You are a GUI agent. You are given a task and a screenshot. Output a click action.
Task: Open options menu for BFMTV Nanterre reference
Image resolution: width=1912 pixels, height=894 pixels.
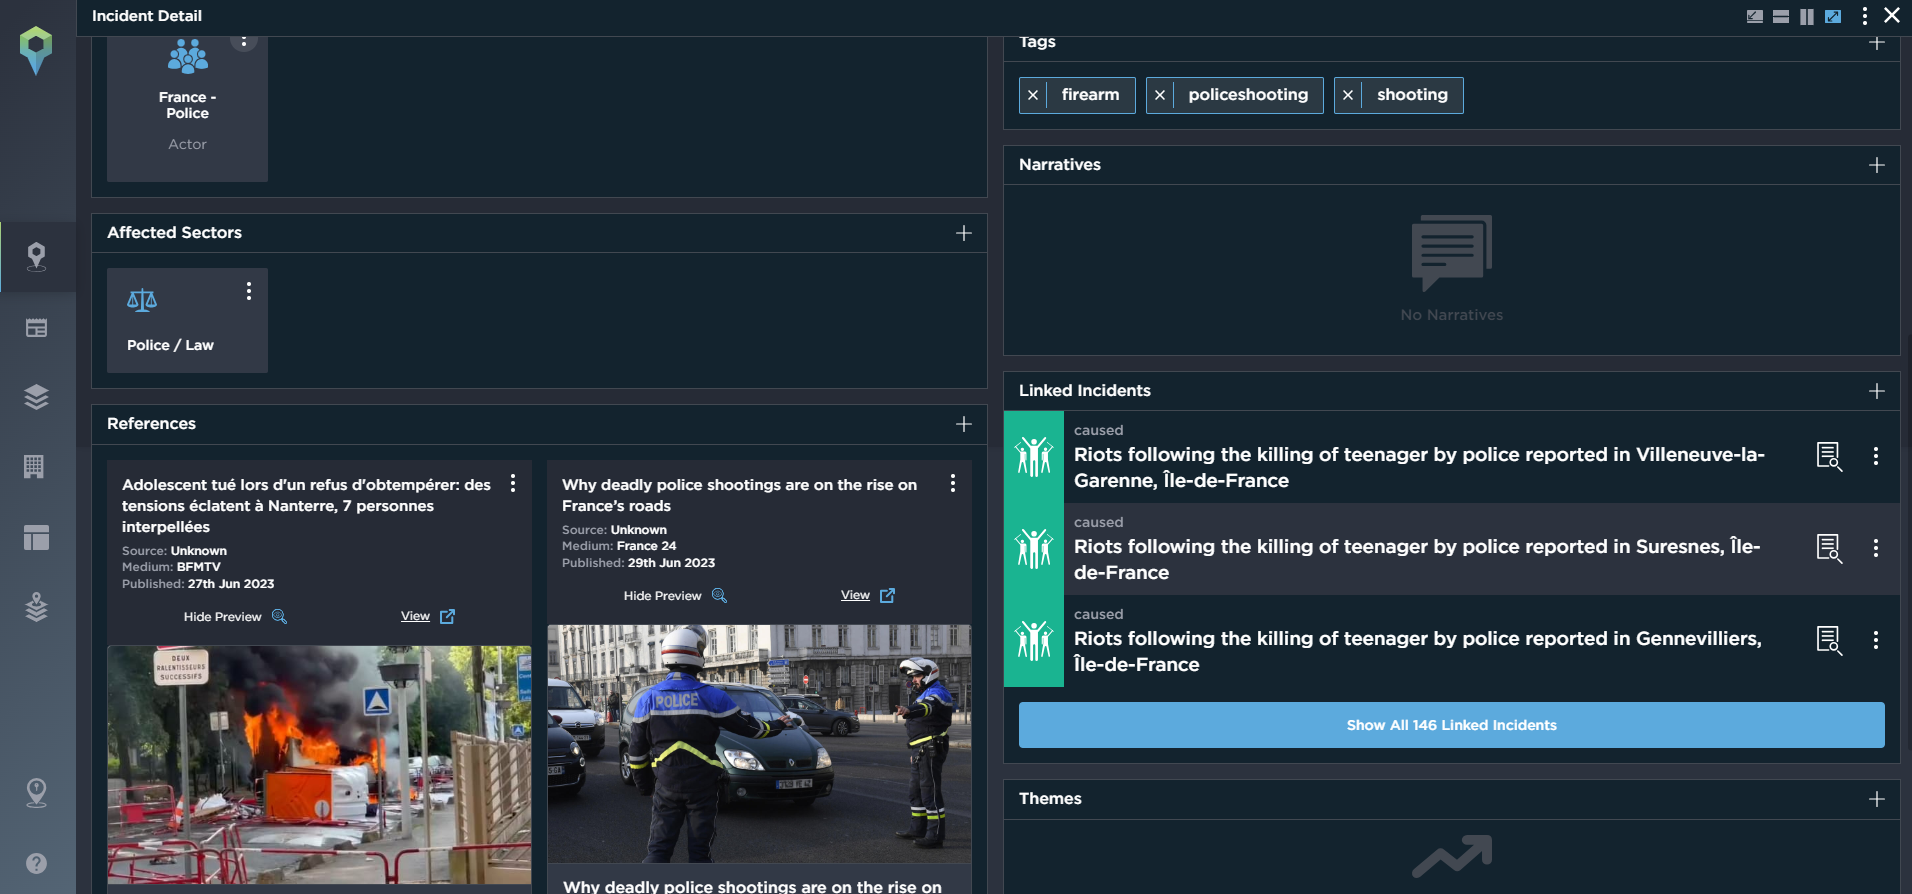point(513,483)
